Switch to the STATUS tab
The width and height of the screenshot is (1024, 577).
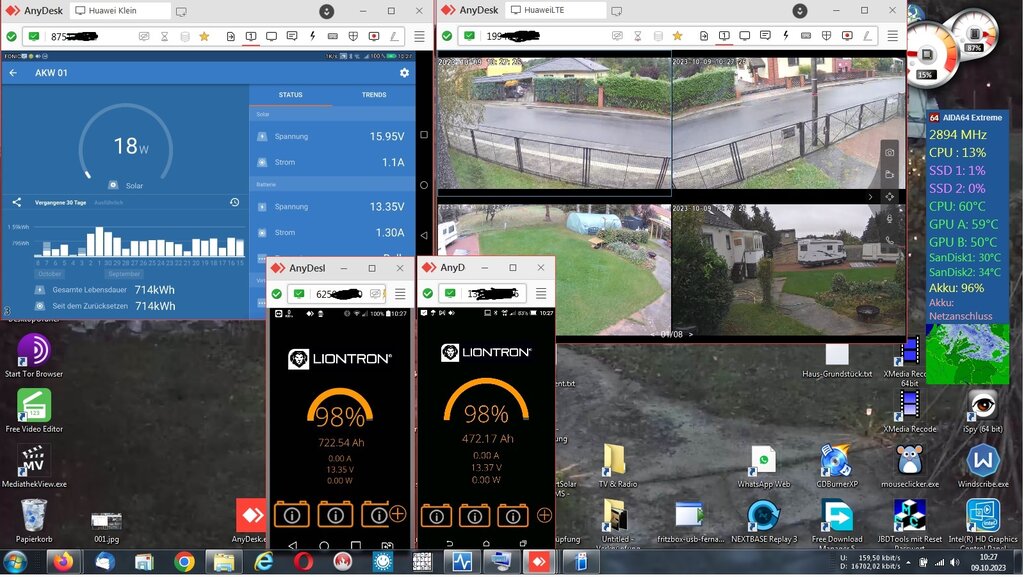[291, 95]
